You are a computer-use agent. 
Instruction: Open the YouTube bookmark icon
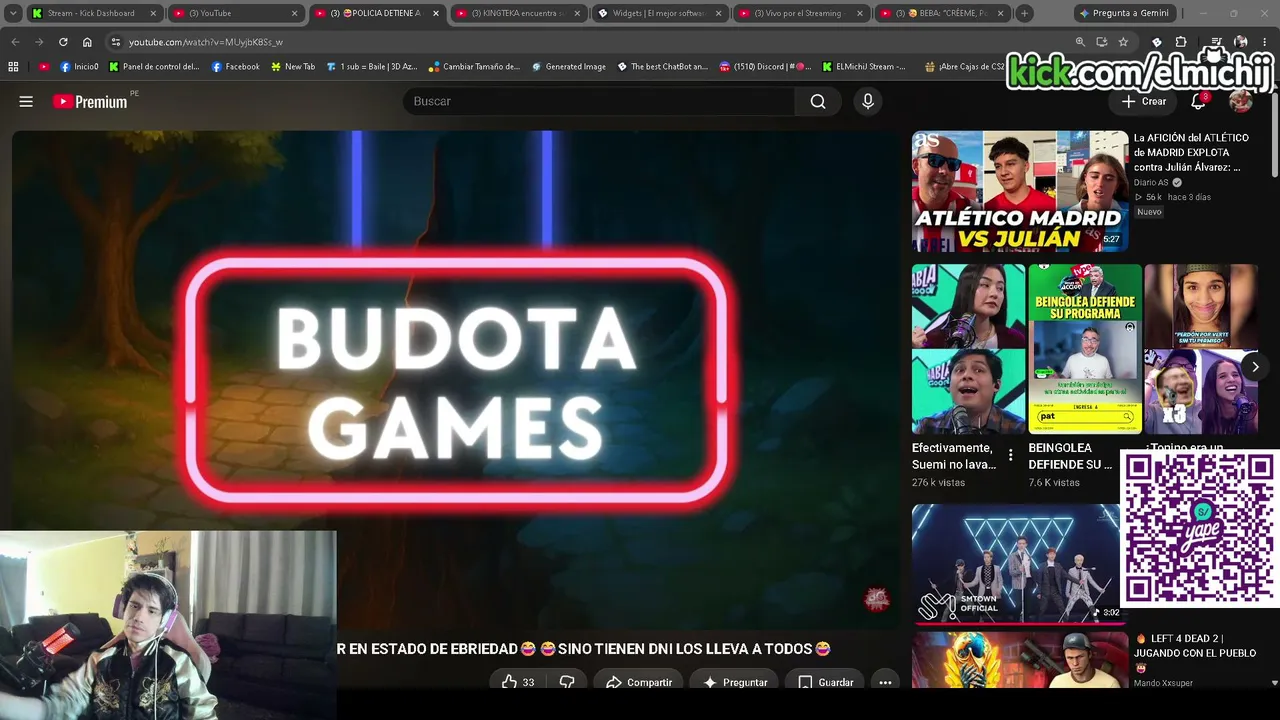43,67
